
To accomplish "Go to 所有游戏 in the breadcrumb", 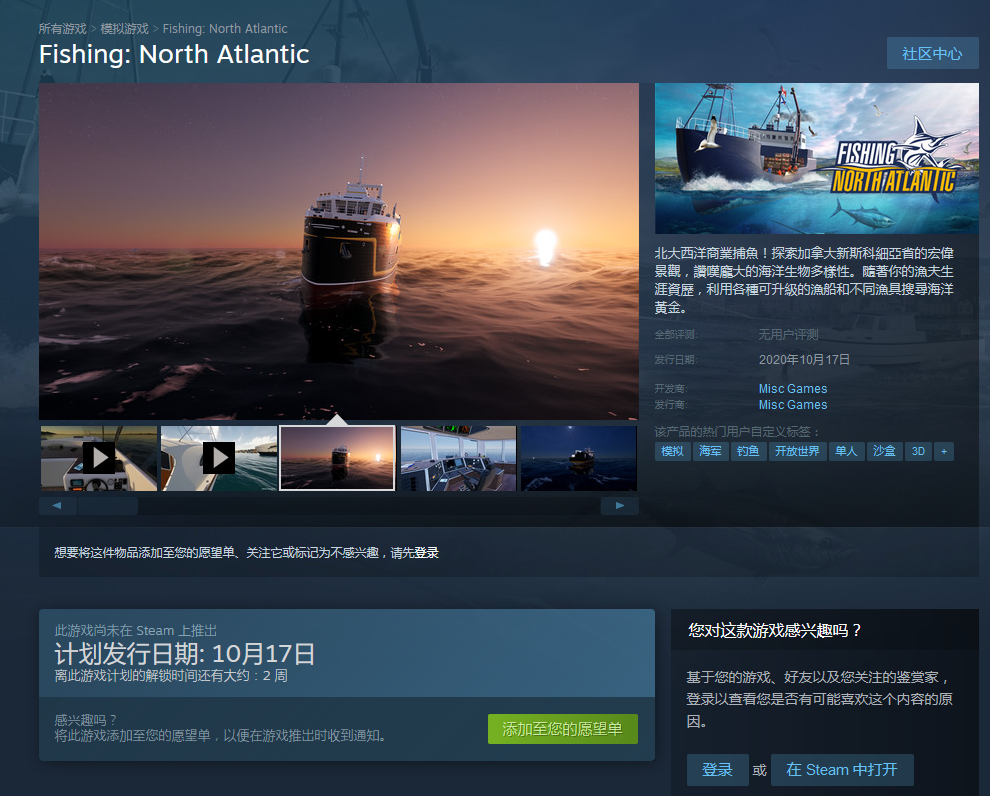I will point(60,28).
